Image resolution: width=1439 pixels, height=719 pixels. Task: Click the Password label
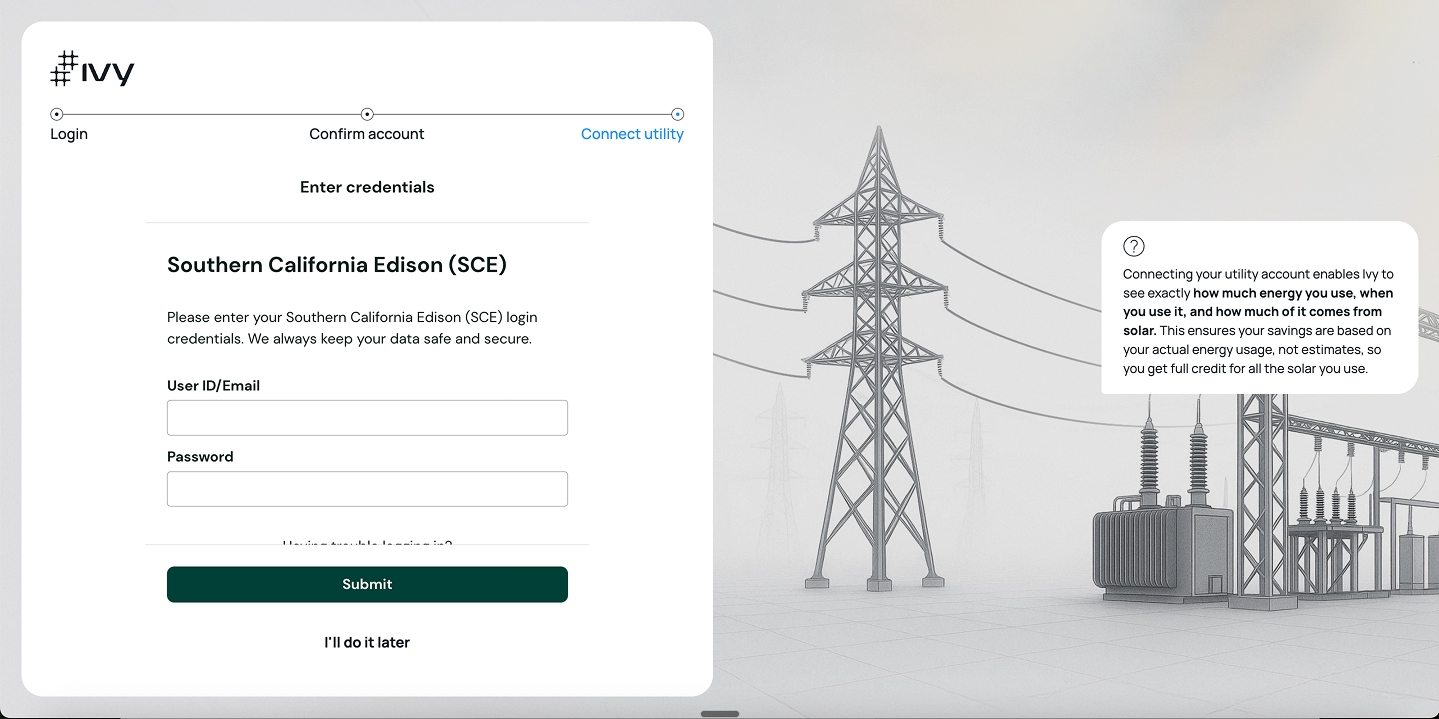200,457
